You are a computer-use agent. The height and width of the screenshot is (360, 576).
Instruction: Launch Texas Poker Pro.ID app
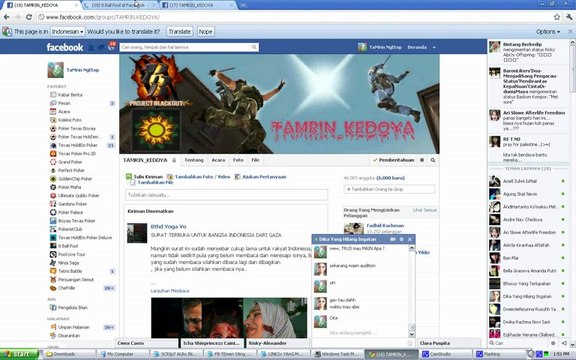pos(77,154)
